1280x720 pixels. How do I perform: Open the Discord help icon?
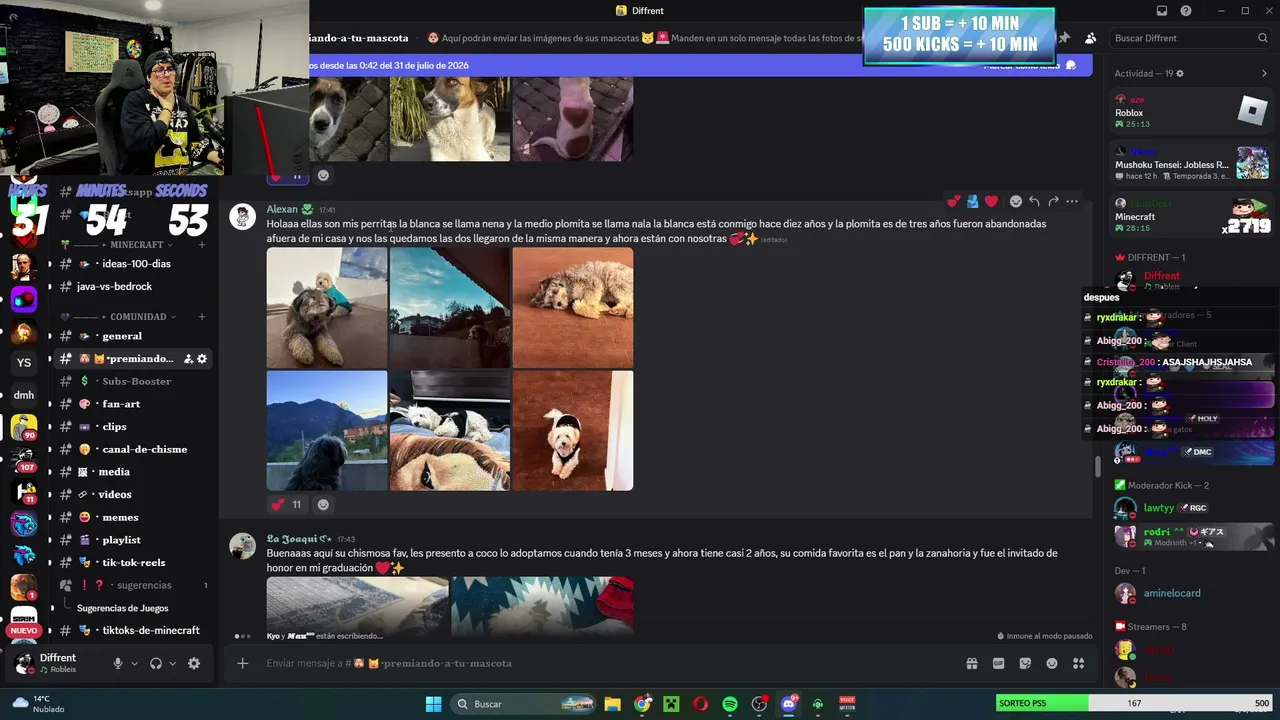tap(1186, 11)
